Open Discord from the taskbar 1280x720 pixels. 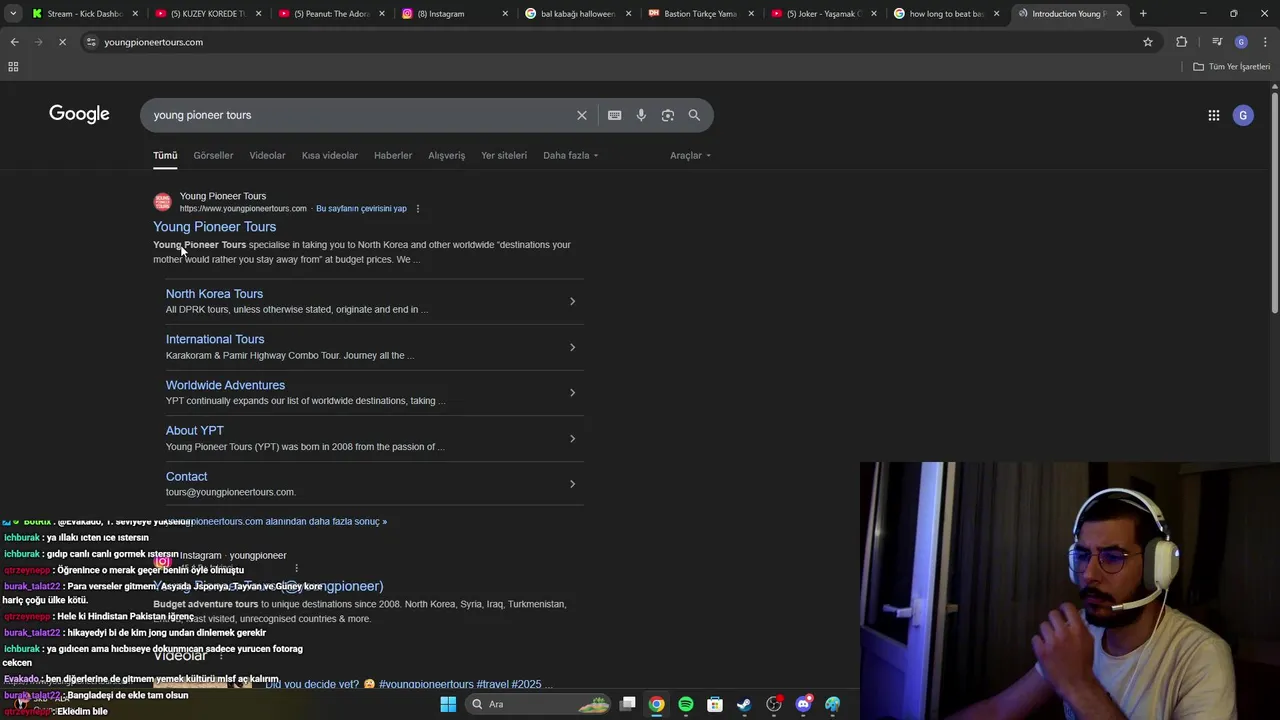click(x=803, y=704)
